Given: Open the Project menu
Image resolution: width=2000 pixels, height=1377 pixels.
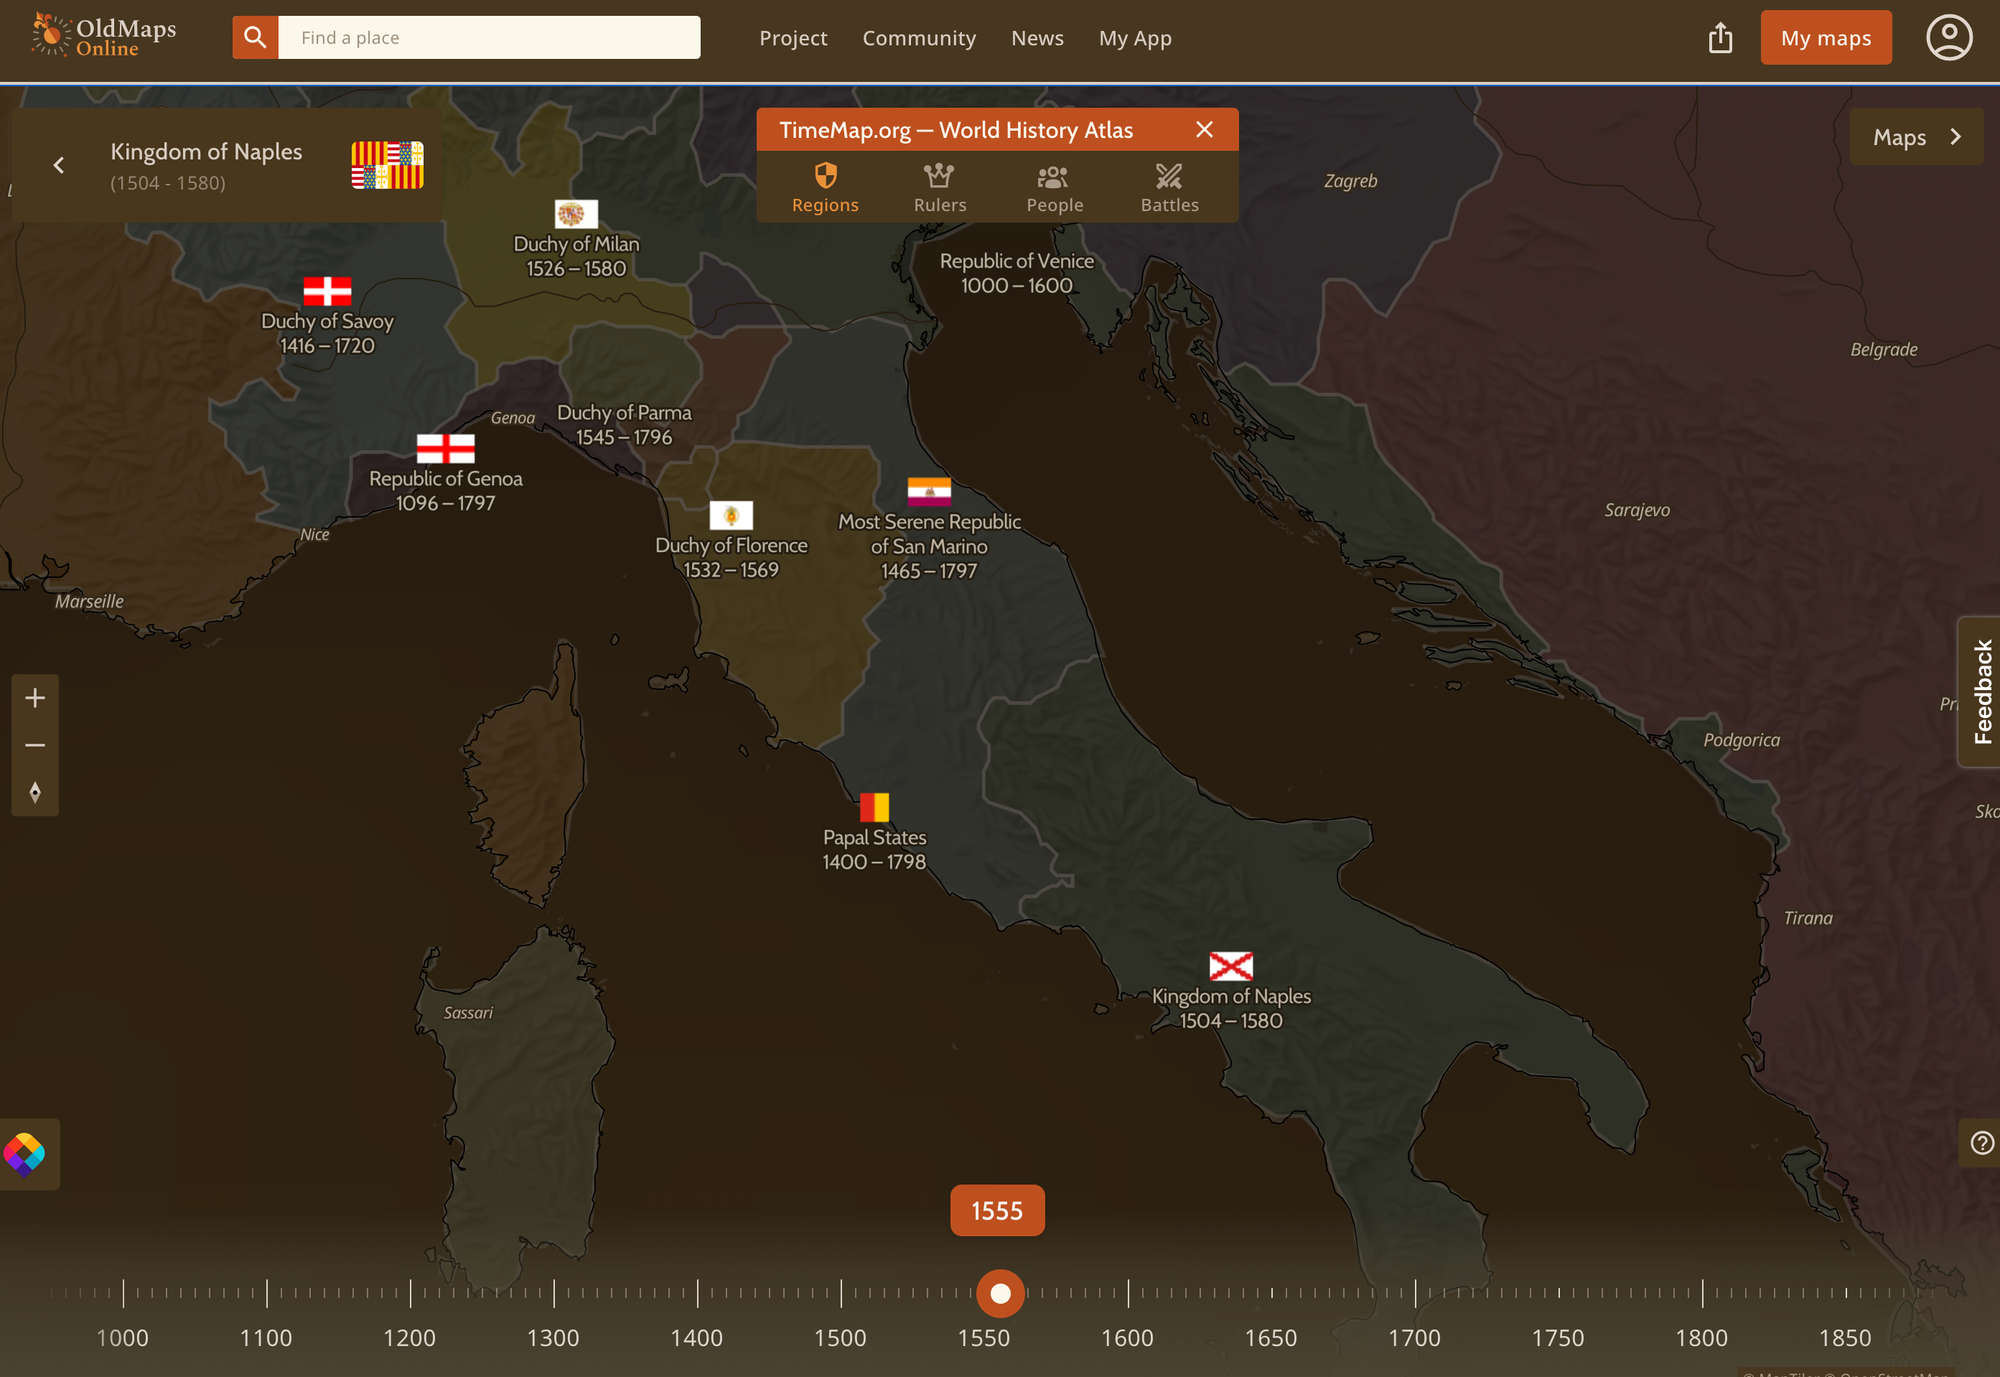Looking at the screenshot, I should point(793,38).
